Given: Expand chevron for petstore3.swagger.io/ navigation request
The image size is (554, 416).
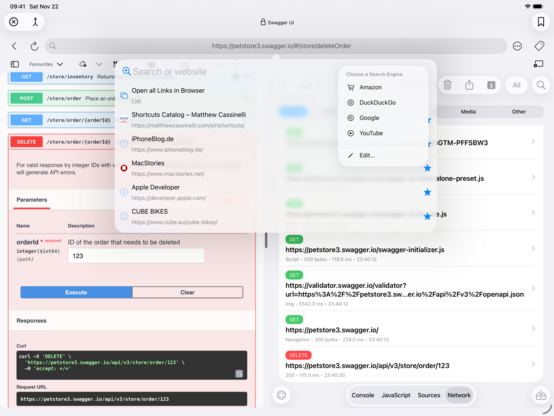Looking at the screenshot, I should pos(533,329).
